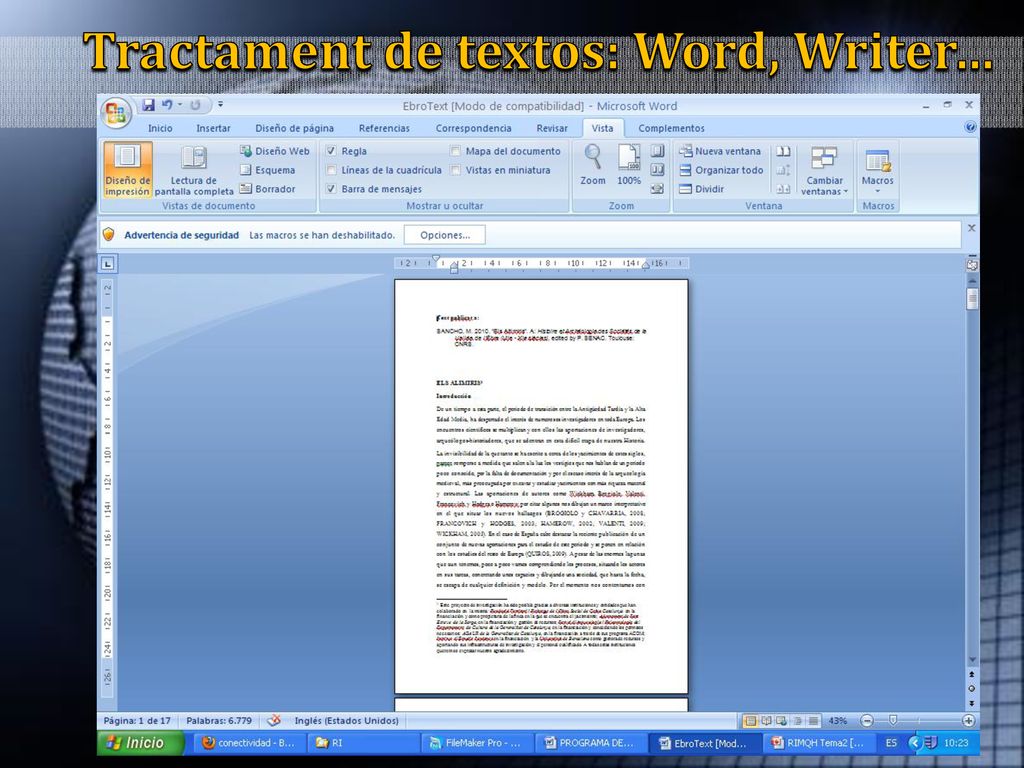The height and width of the screenshot is (768, 1024).
Task: Switch to PROGRAMA DE taskbar item
Action: (x=592, y=743)
